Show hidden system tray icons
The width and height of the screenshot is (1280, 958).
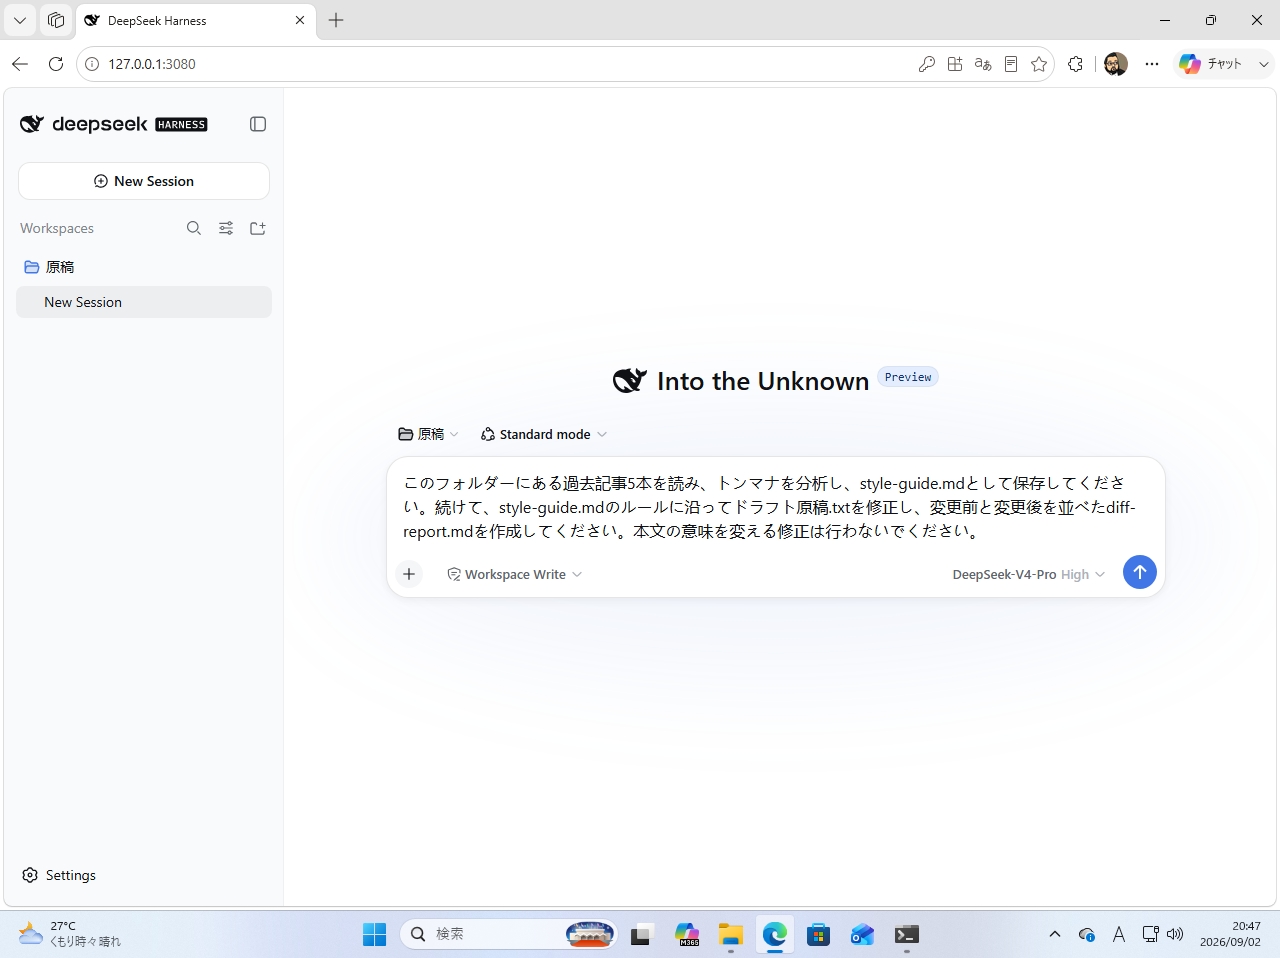pos(1055,934)
